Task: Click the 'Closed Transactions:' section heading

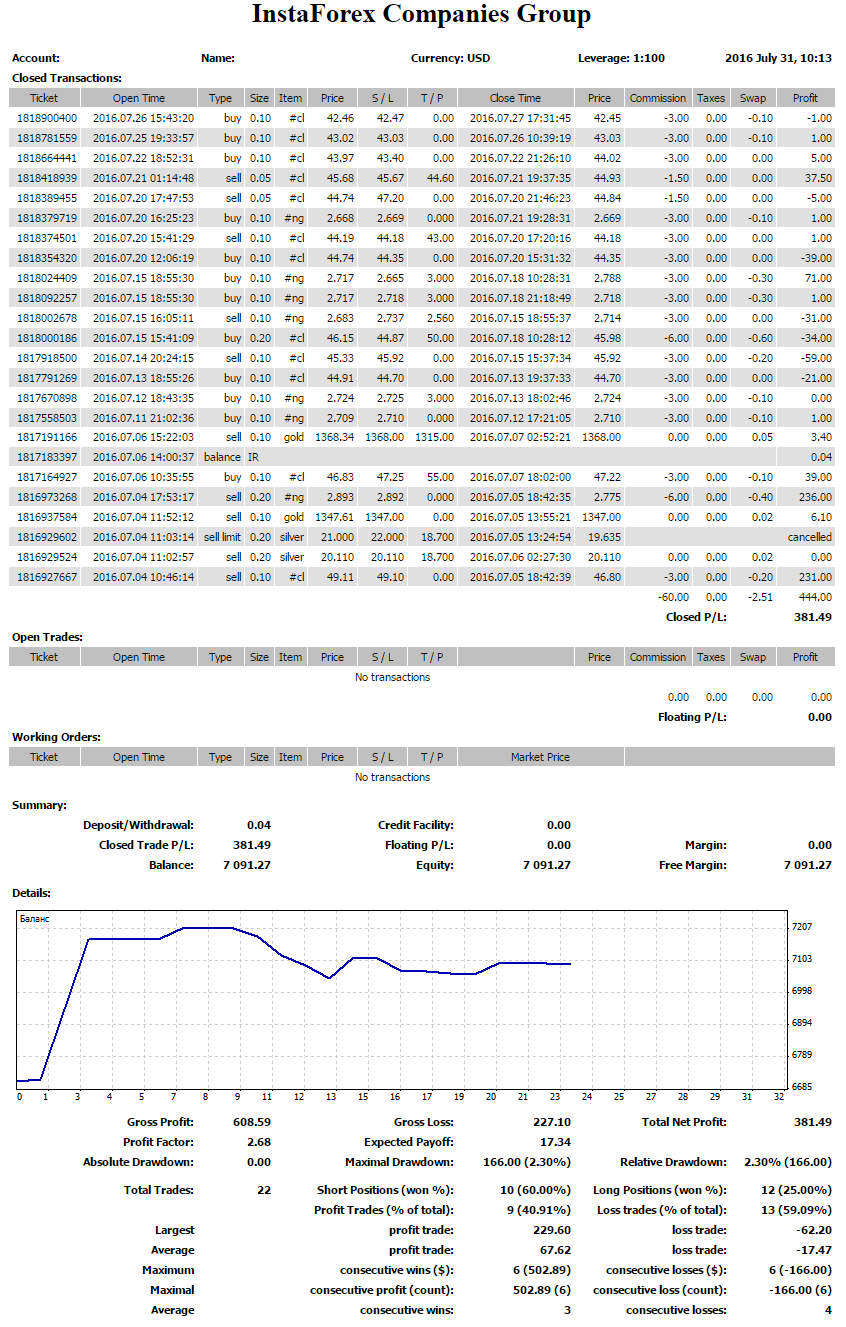Action: (x=67, y=78)
